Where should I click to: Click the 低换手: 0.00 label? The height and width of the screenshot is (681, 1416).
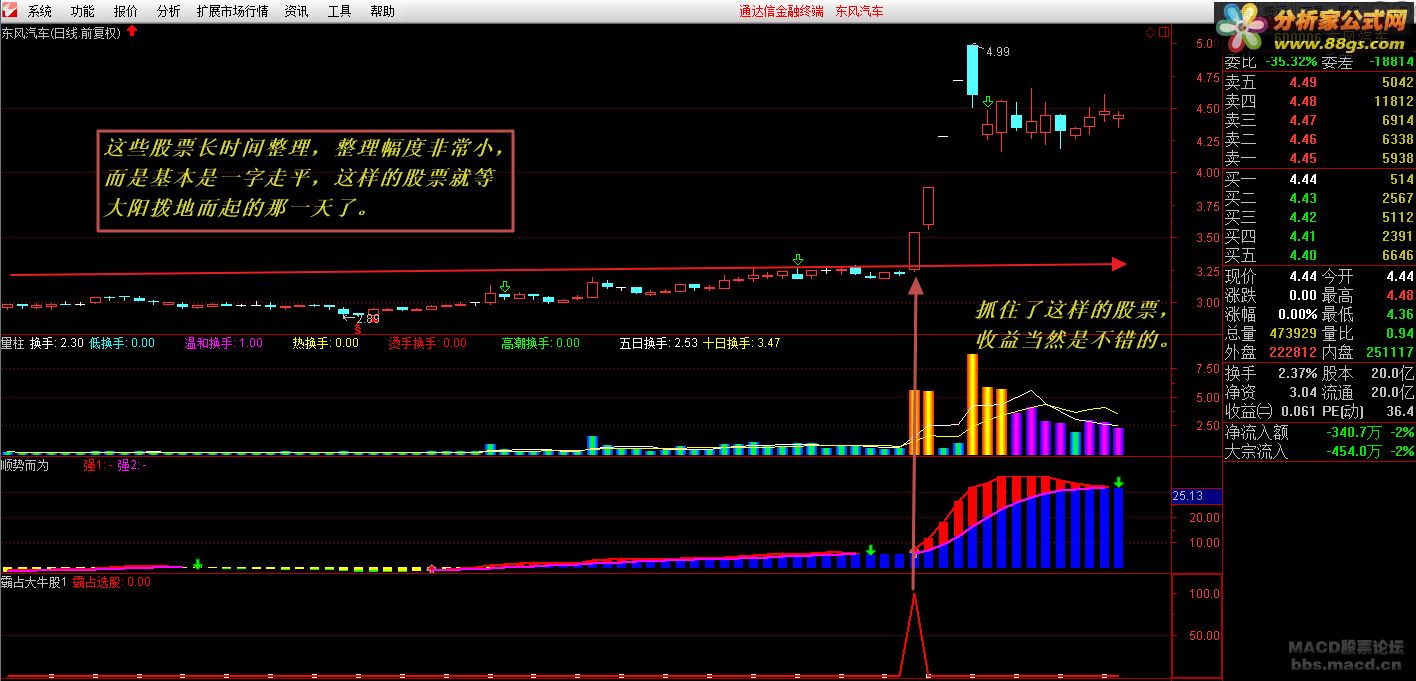pos(122,343)
